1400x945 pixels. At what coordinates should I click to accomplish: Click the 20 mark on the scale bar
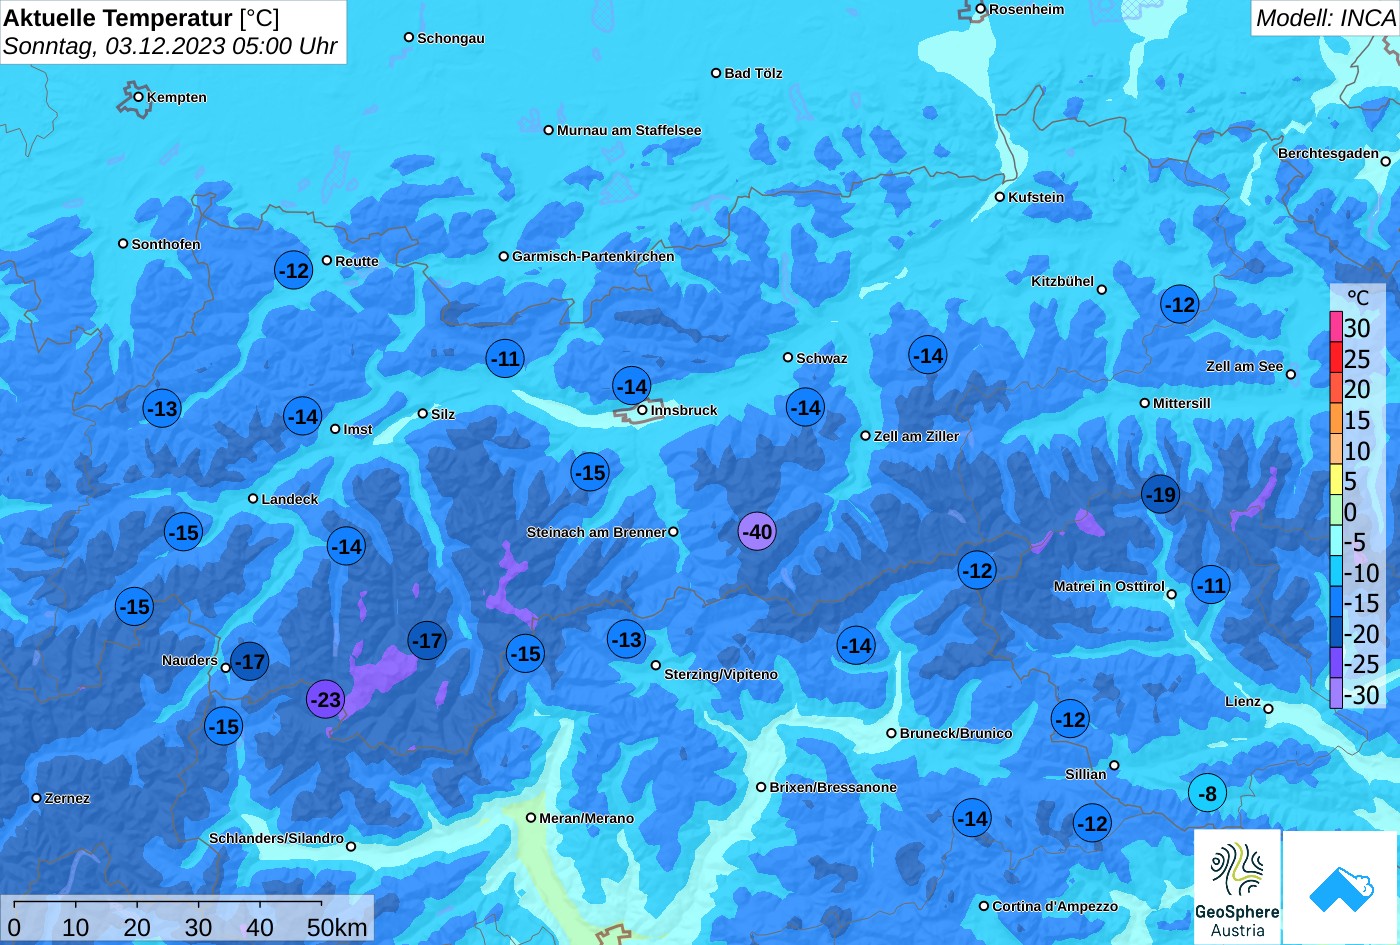[137, 927]
